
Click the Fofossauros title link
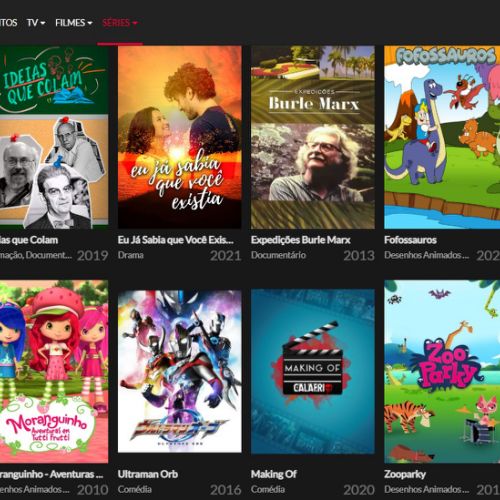(x=410, y=240)
